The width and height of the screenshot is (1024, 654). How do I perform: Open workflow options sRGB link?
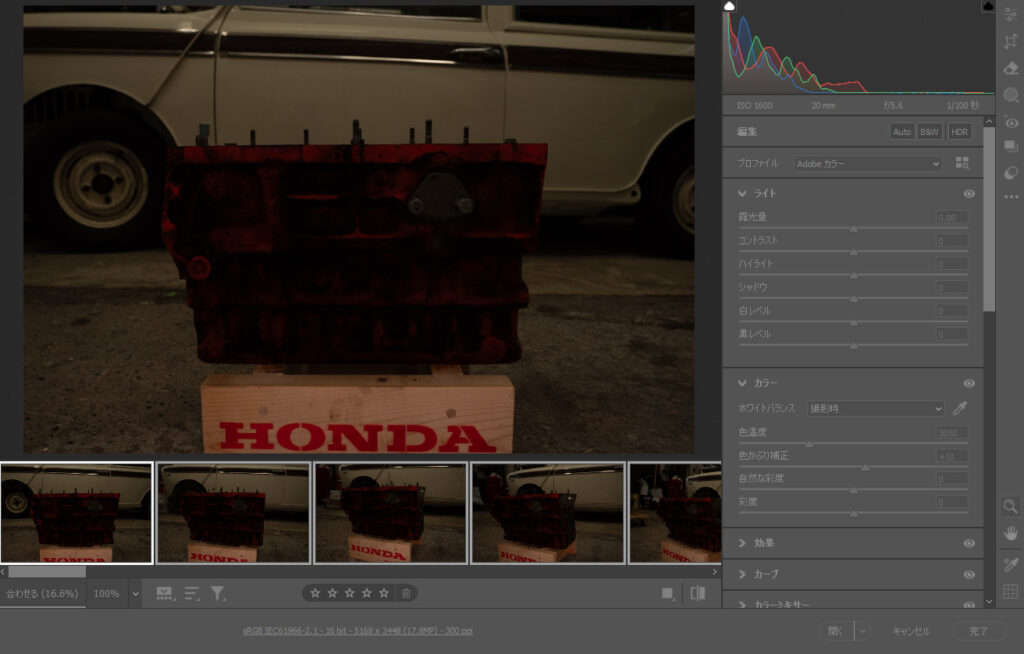pyautogui.click(x=358, y=630)
